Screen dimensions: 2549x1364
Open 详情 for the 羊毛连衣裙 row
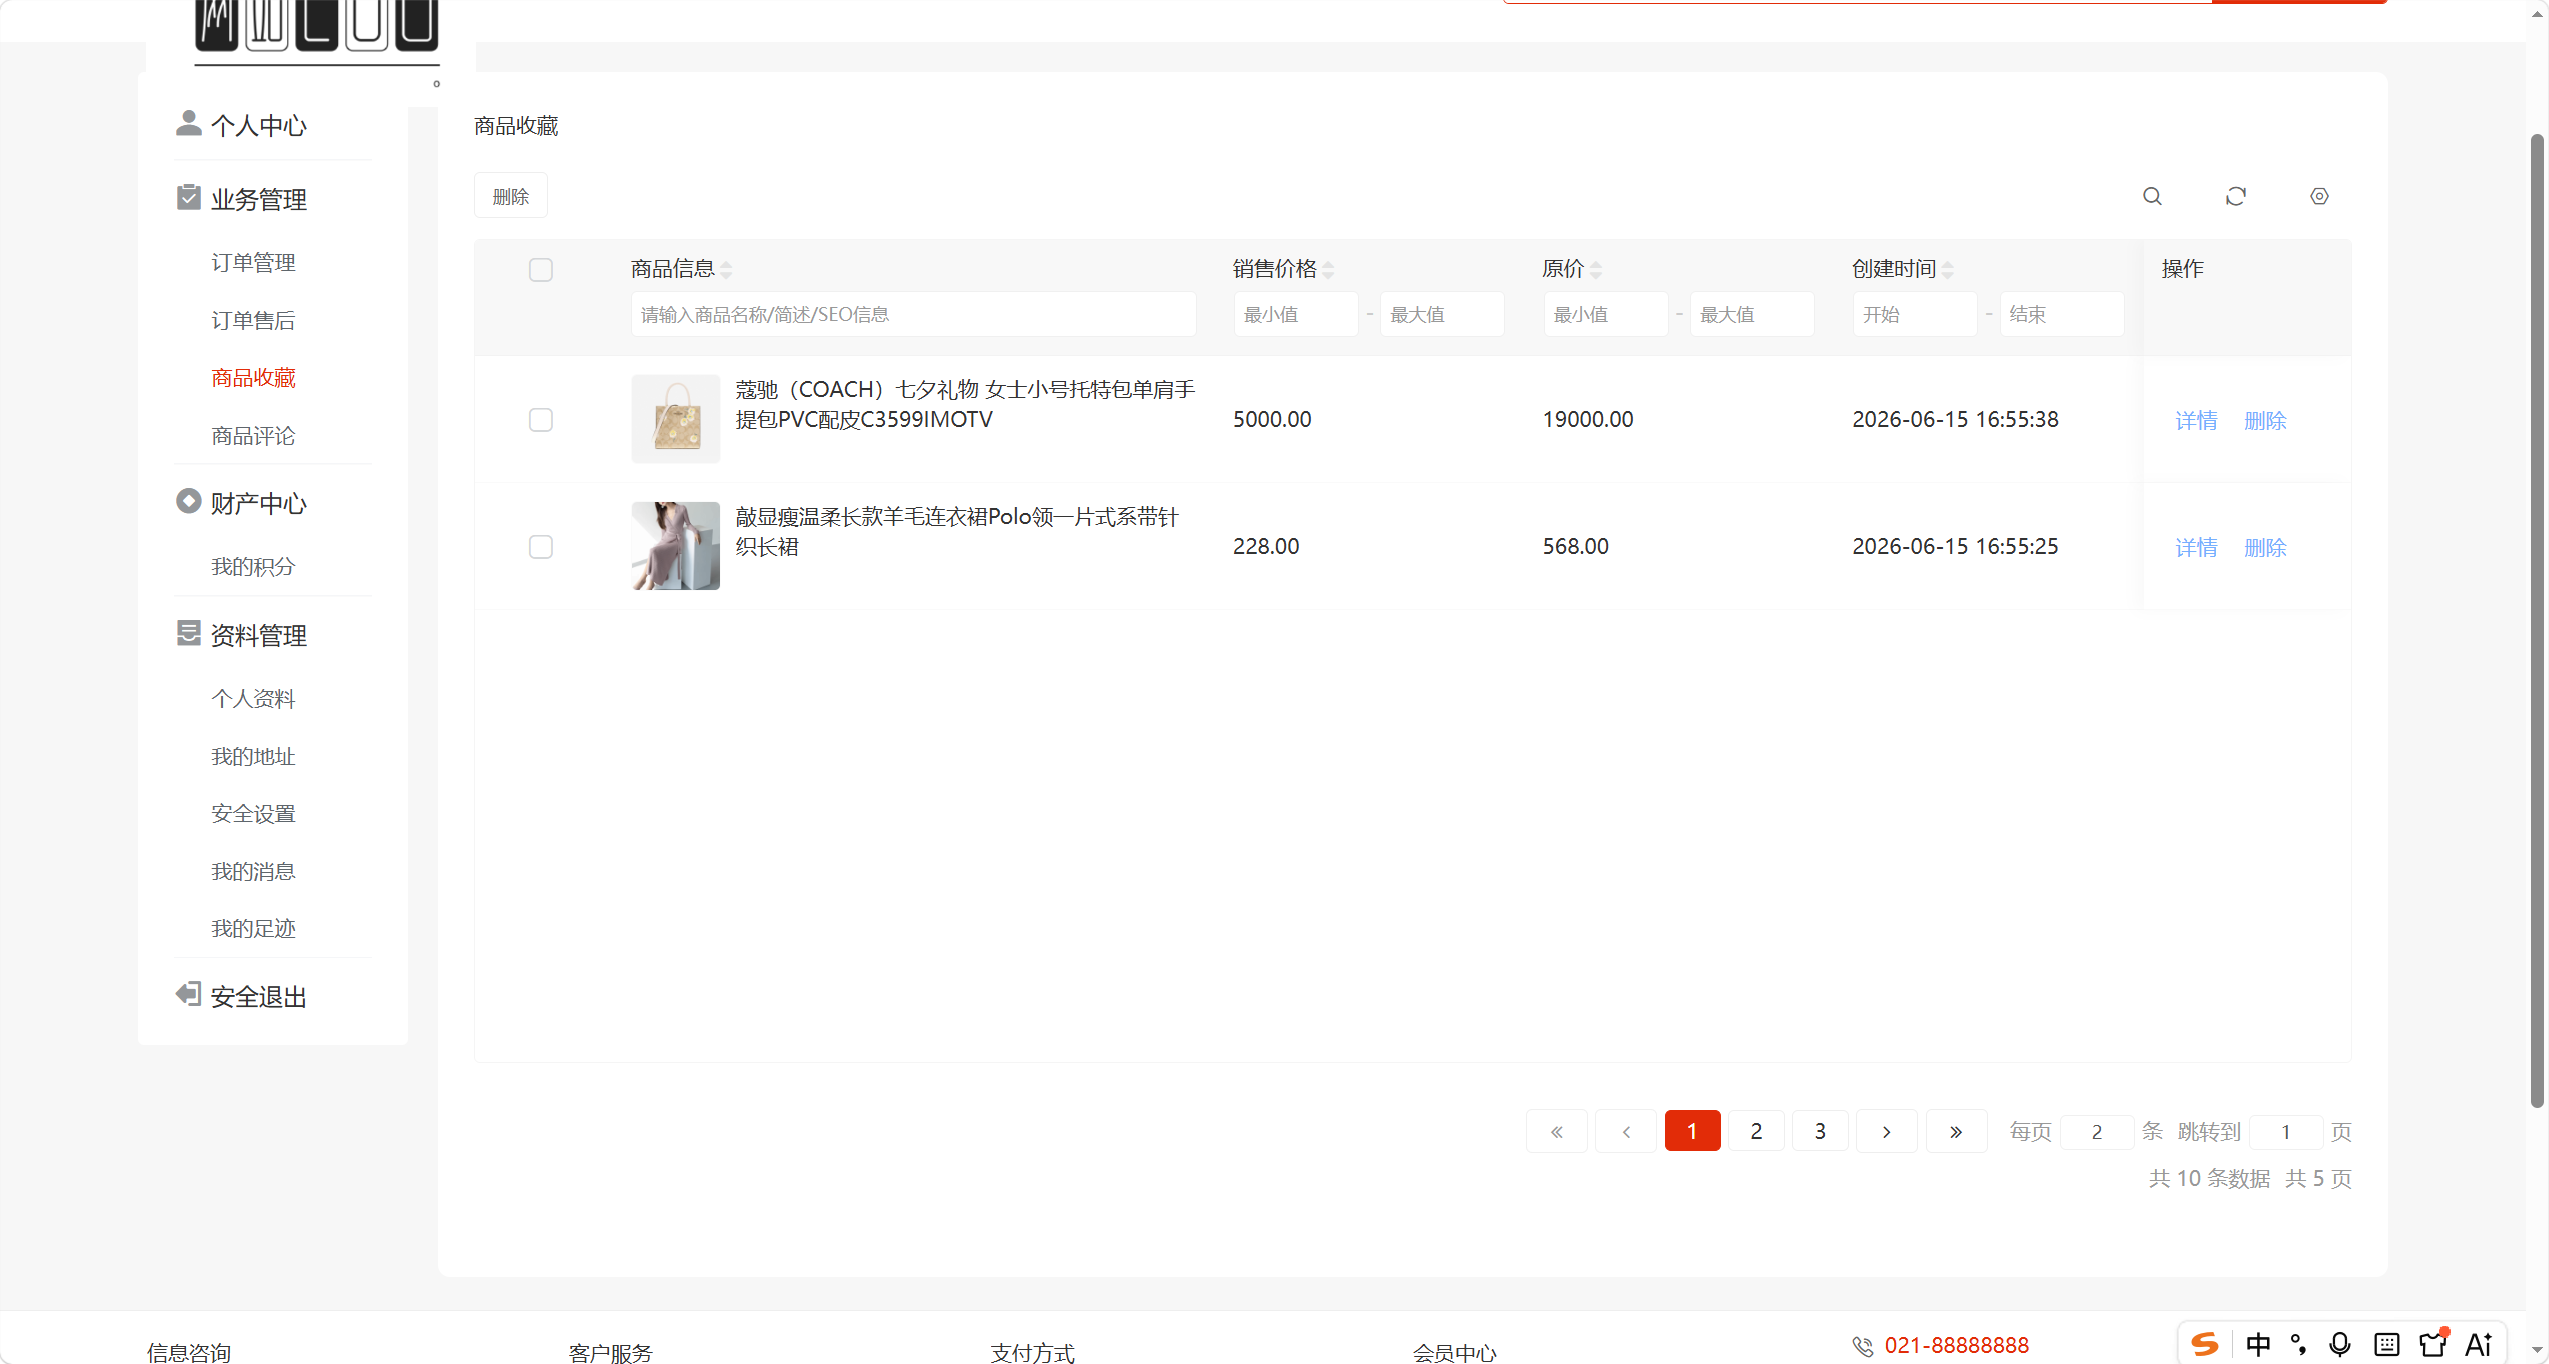point(2196,547)
